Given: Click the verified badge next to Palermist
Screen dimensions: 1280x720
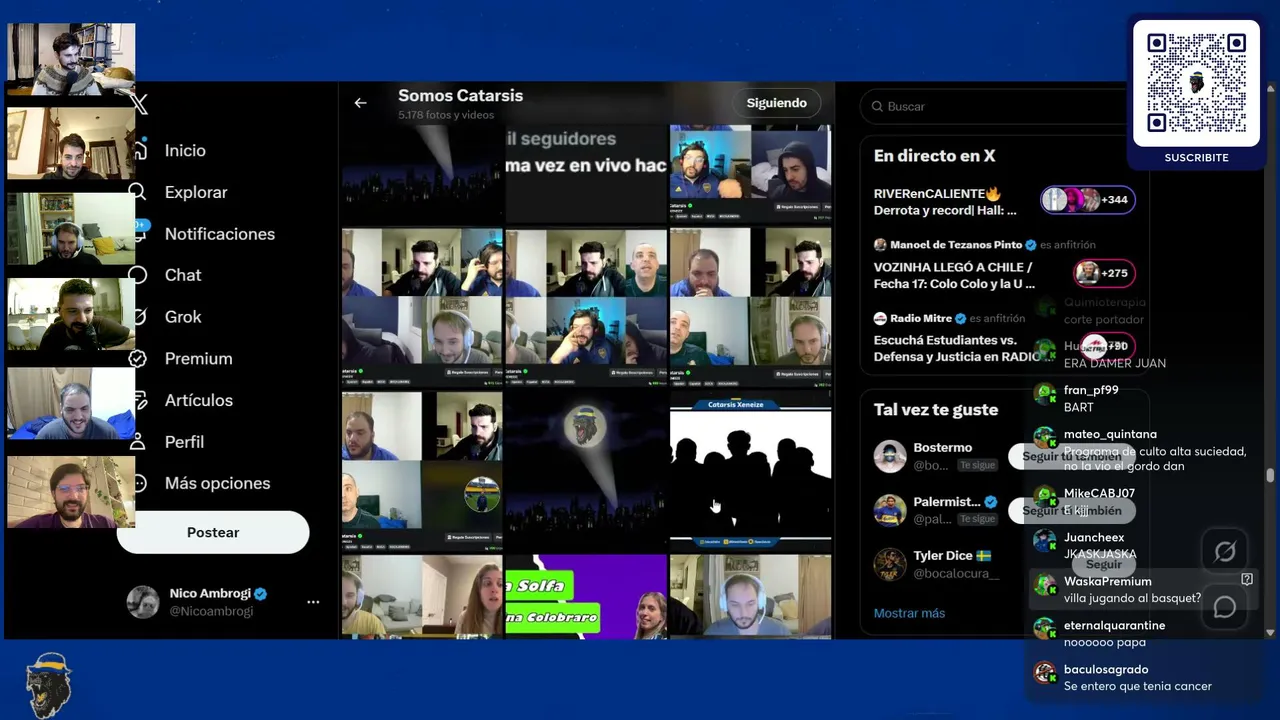Looking at the screenshot, I should tap(991, 502).
